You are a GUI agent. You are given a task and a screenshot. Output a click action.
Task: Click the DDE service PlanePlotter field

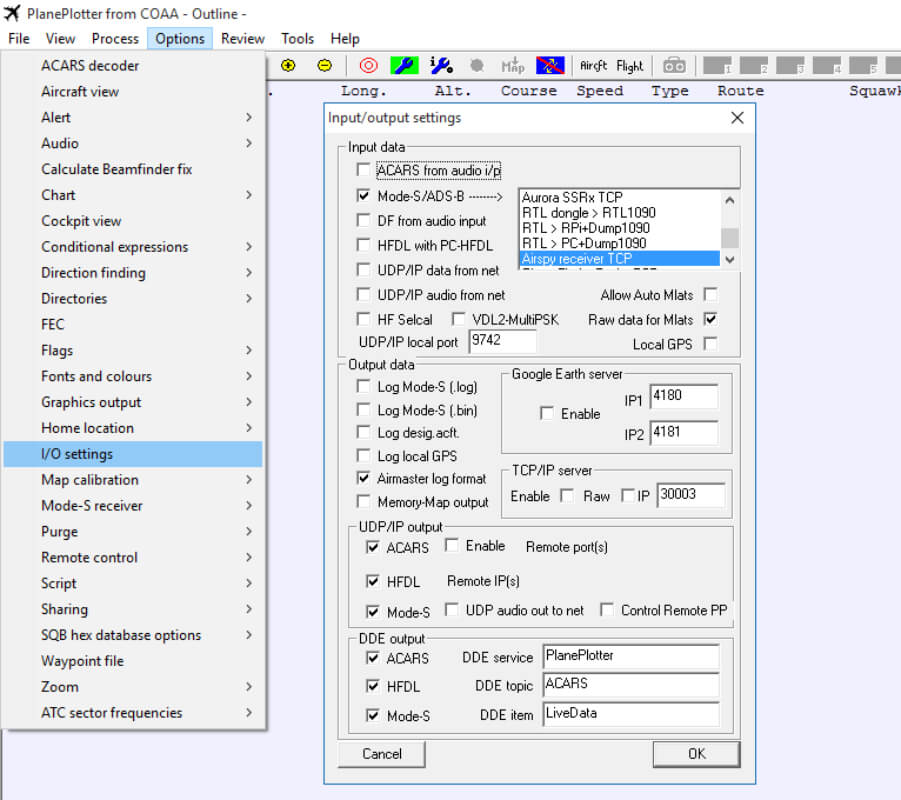(x=631, y=656)
